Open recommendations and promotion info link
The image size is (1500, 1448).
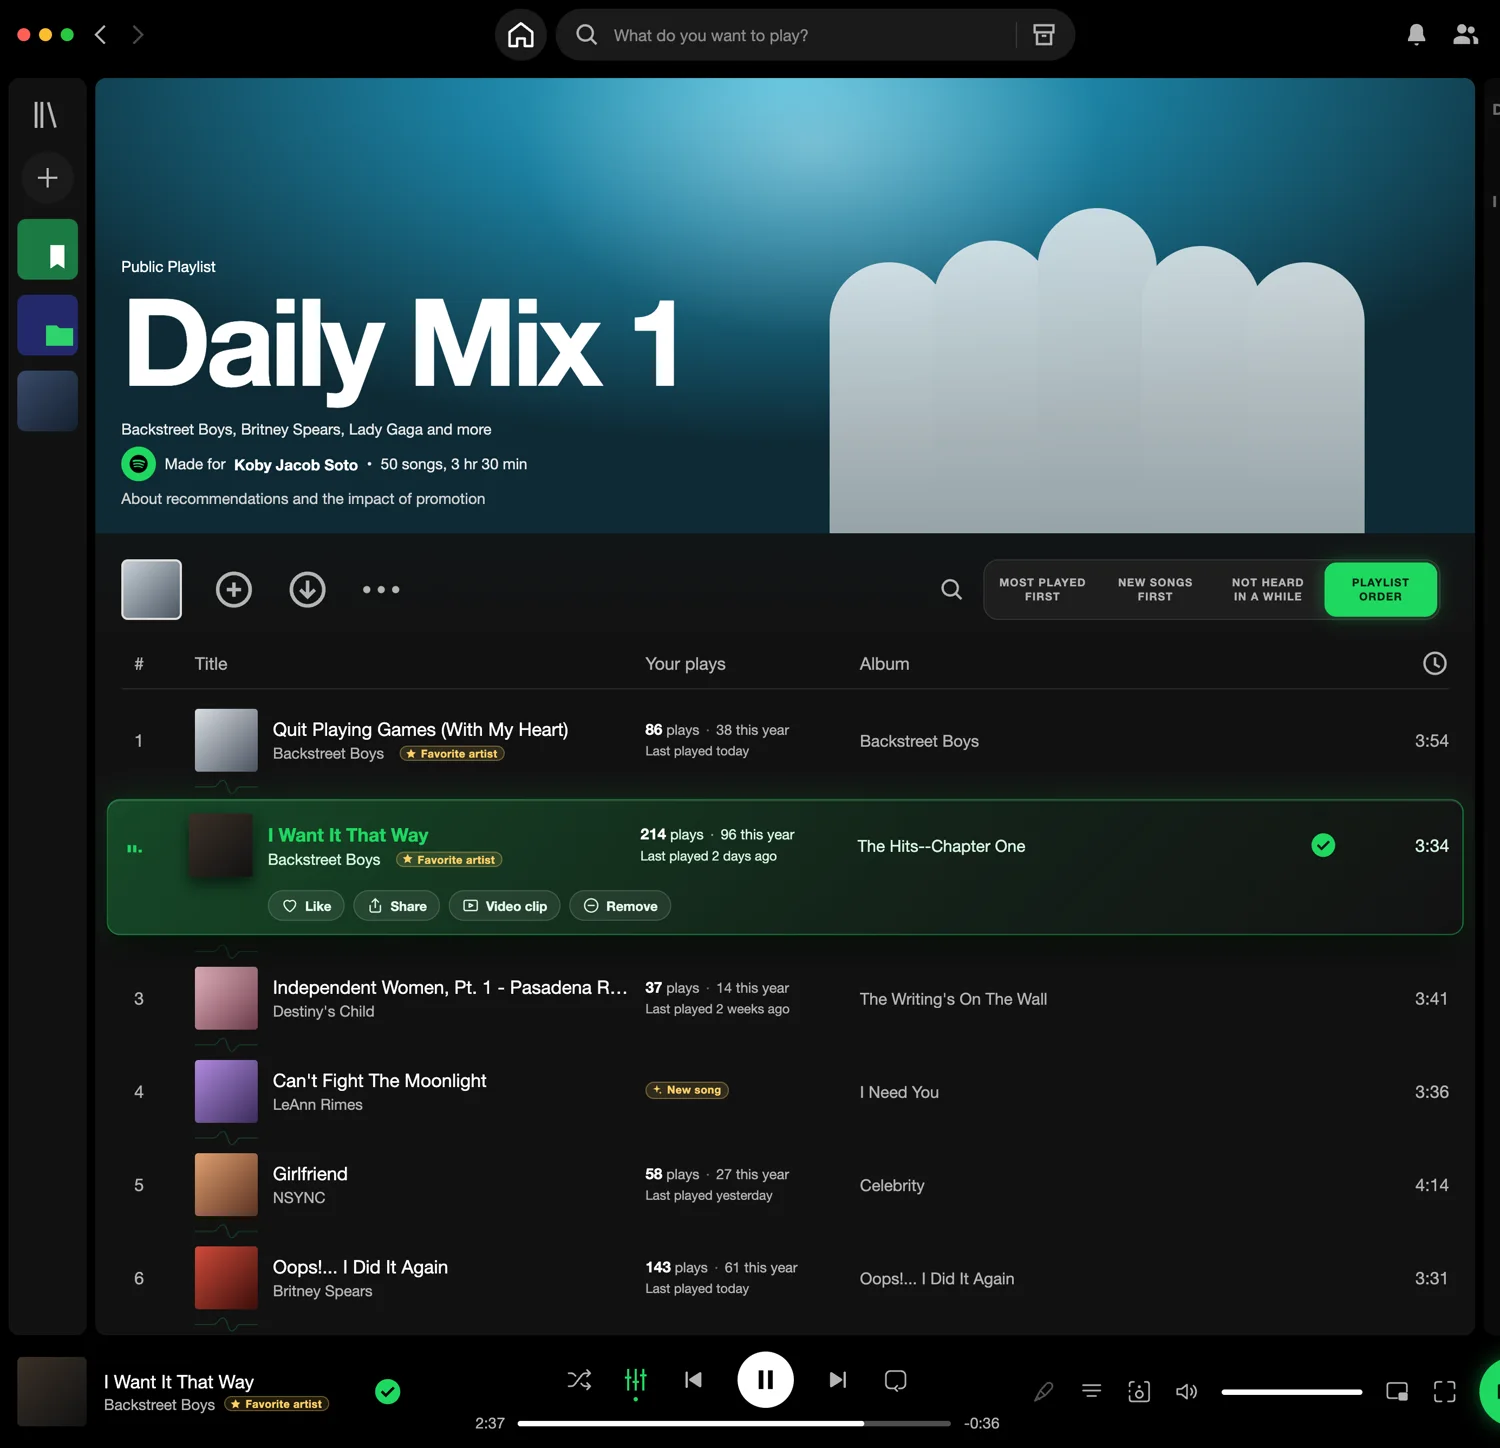[303, 499]
